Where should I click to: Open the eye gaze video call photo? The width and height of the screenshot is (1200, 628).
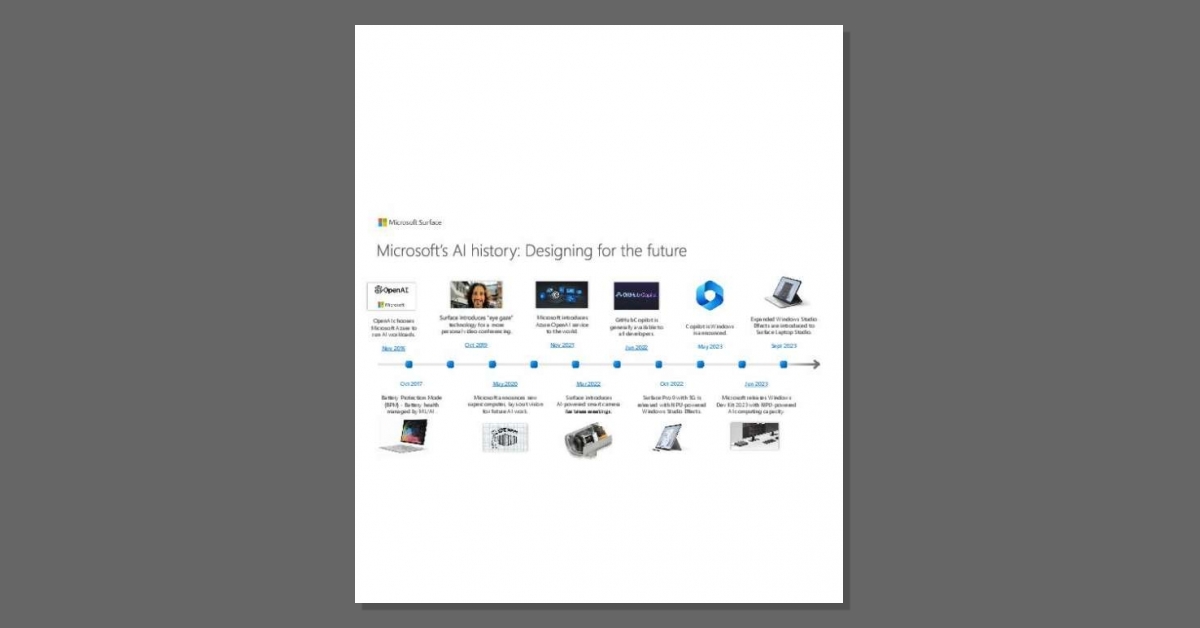[x=476, y=295]
